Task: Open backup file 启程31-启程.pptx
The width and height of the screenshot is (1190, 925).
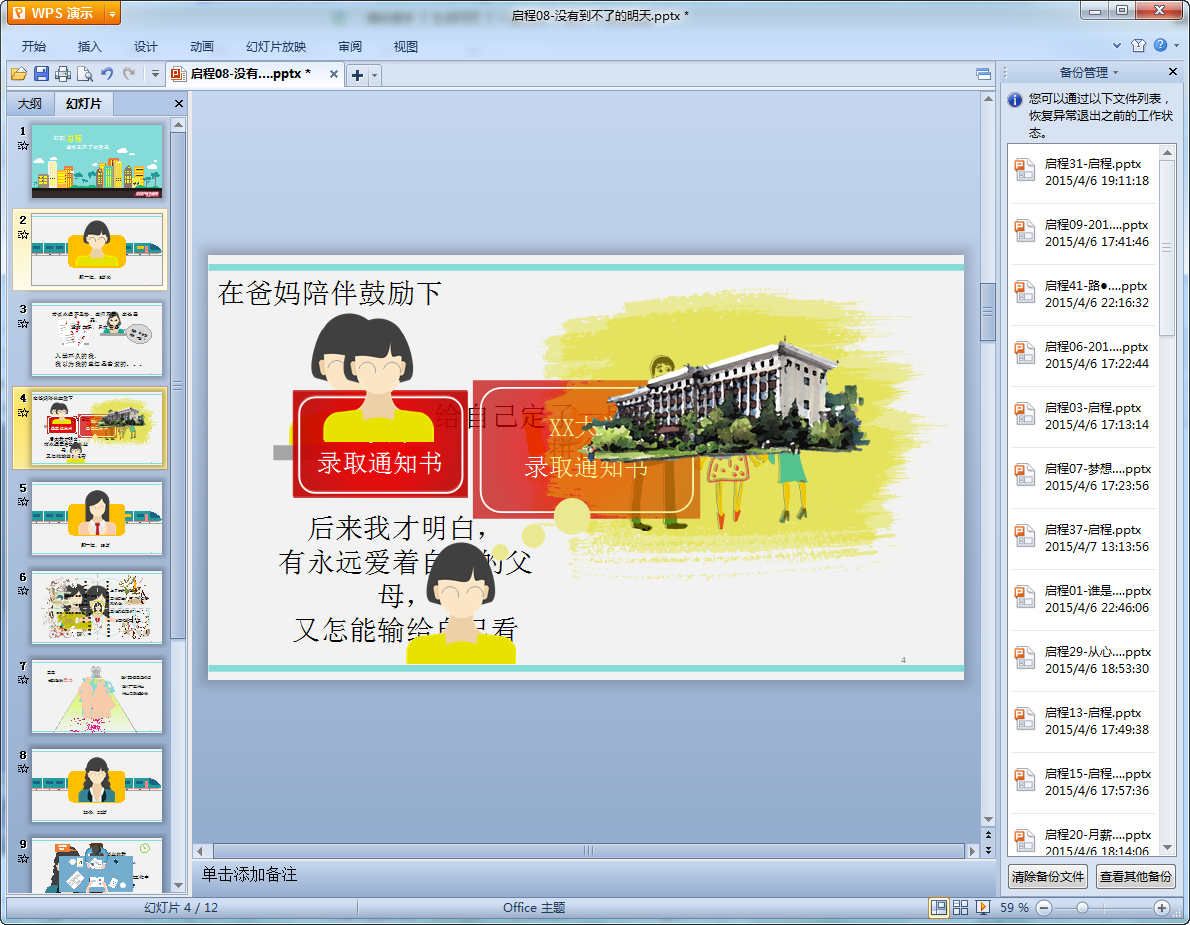Action: click(1083, 172)
